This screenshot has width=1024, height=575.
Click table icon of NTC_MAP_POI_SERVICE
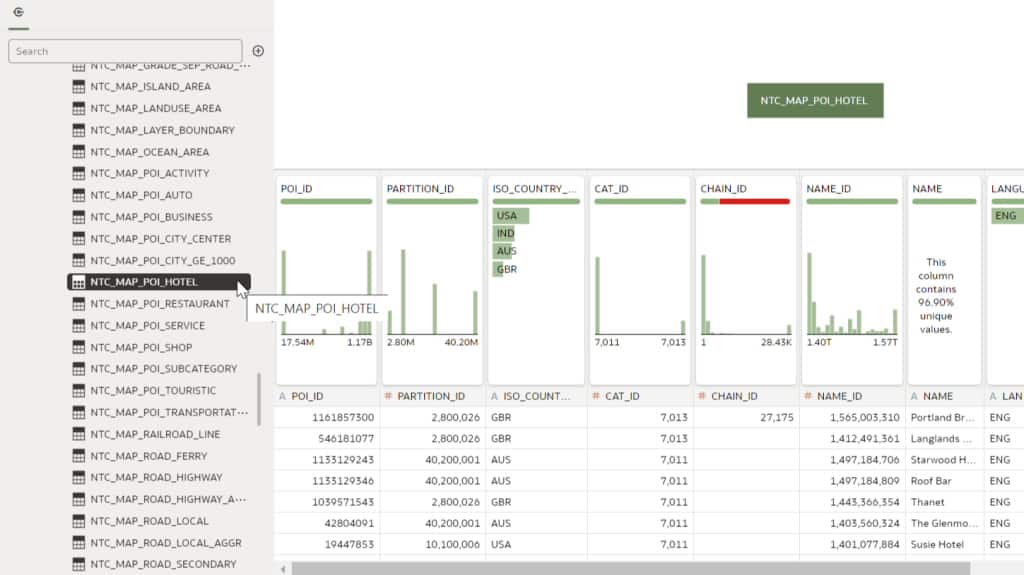pos(78,325)
